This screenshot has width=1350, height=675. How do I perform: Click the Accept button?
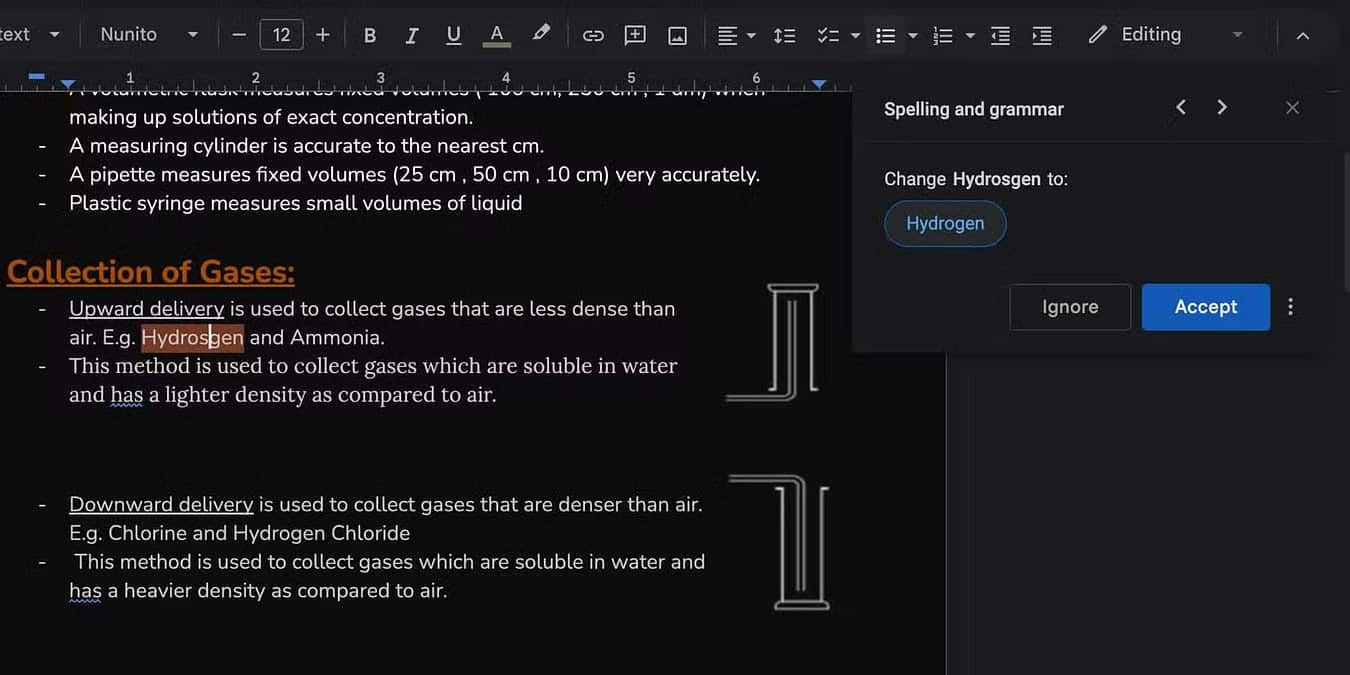[1206, 307]
